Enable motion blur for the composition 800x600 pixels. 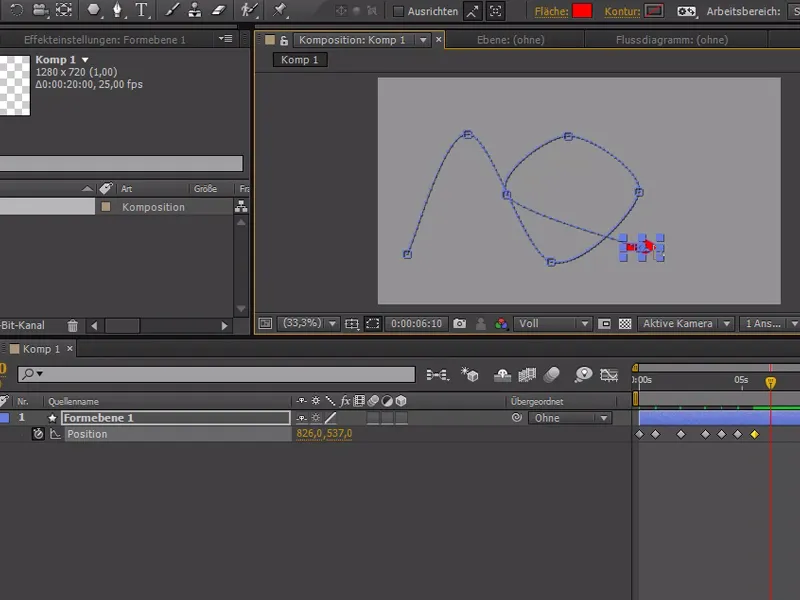pos(552,375)
